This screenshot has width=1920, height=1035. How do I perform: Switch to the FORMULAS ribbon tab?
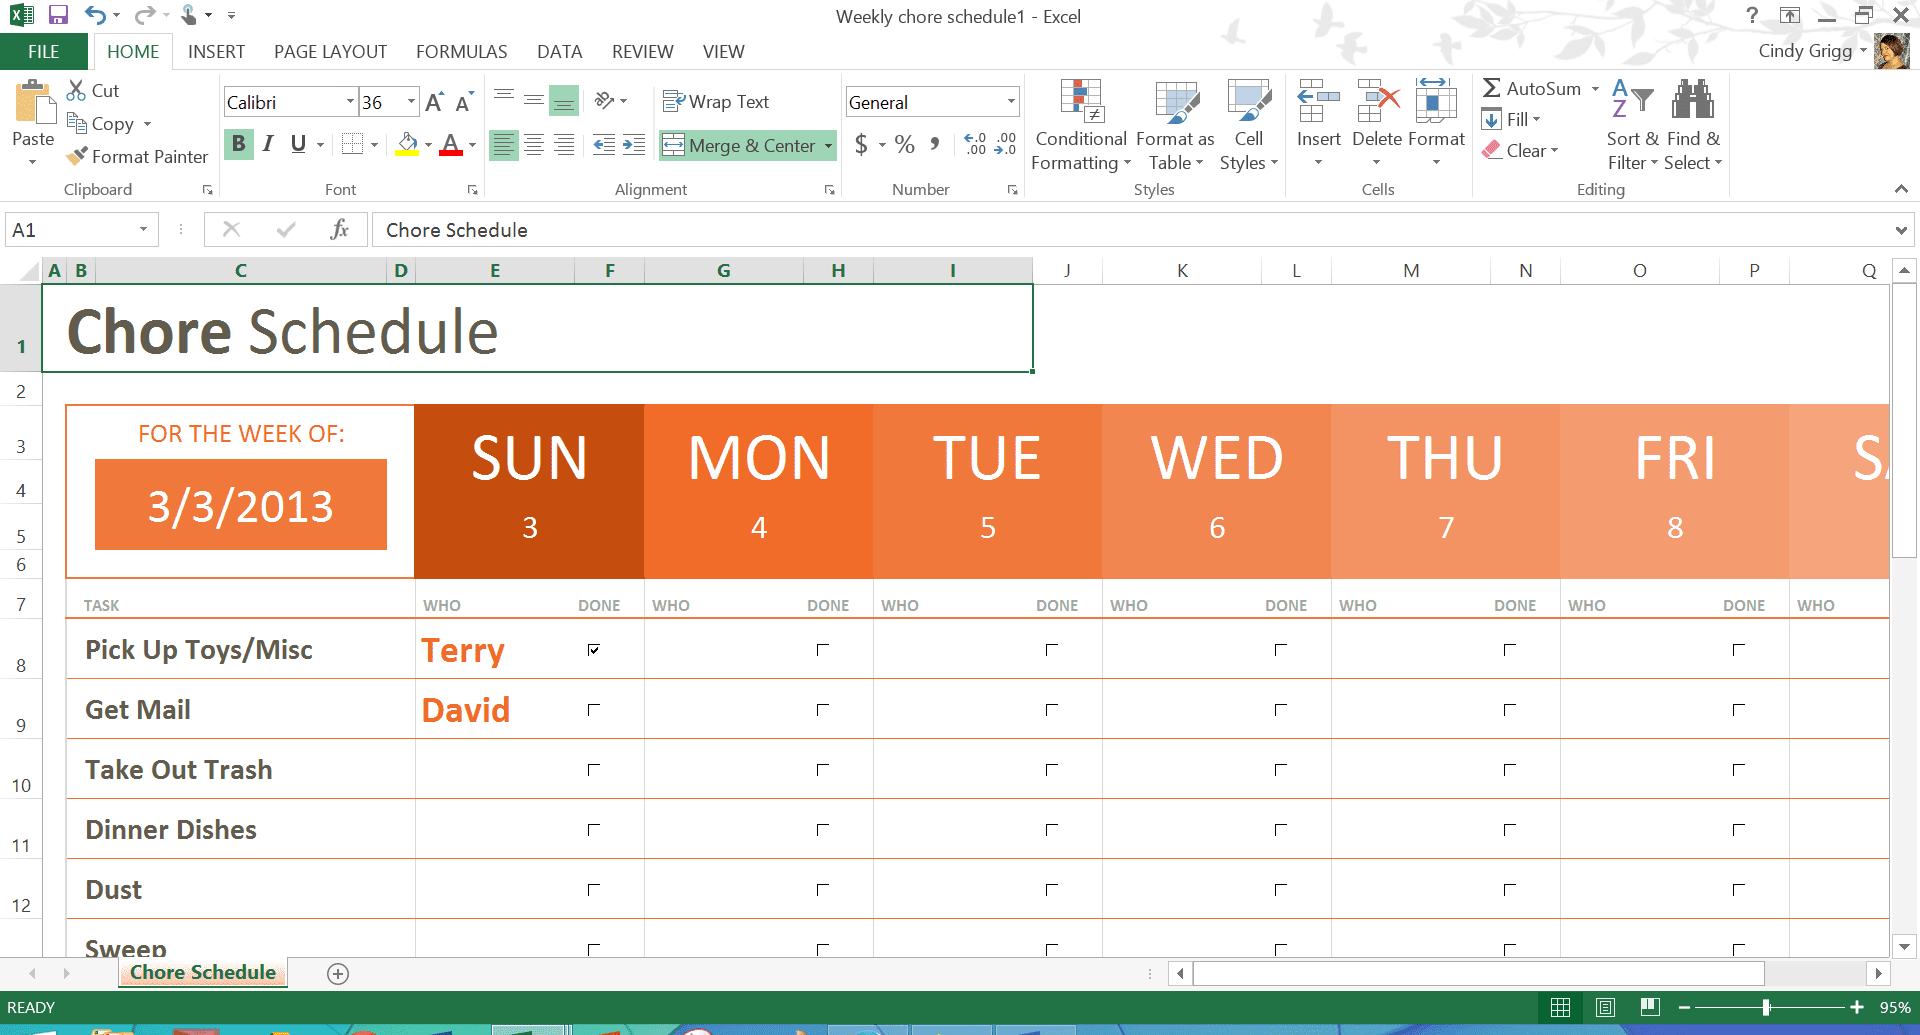point(461,51)
